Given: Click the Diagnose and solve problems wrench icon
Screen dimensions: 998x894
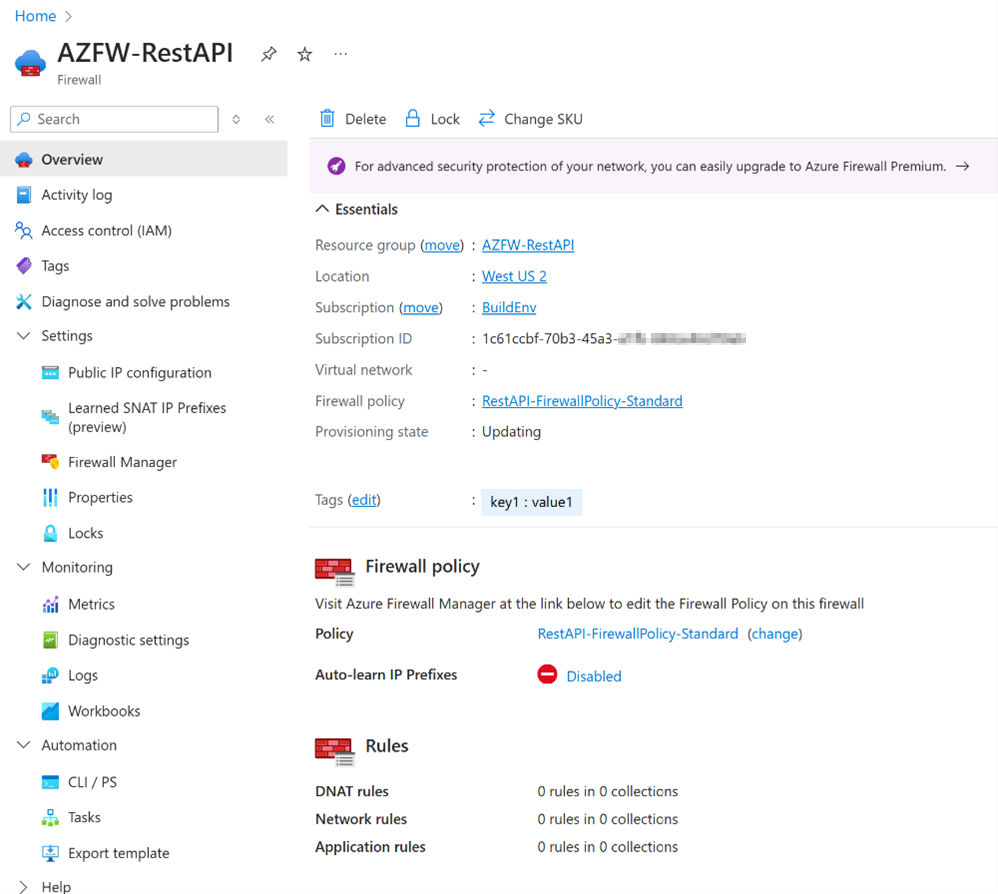Looking at the screenshot, I should click(x=24, y=301).
